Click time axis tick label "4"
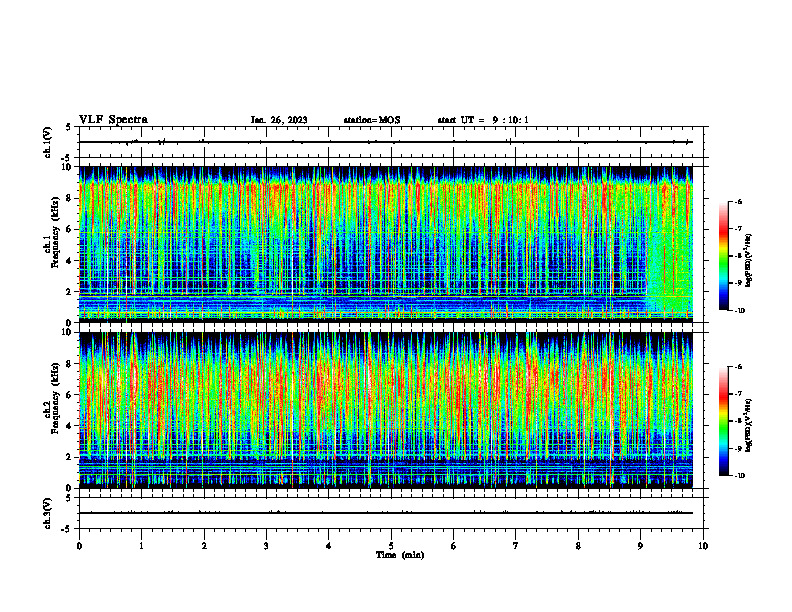792x612 pixels. (329, 546)
